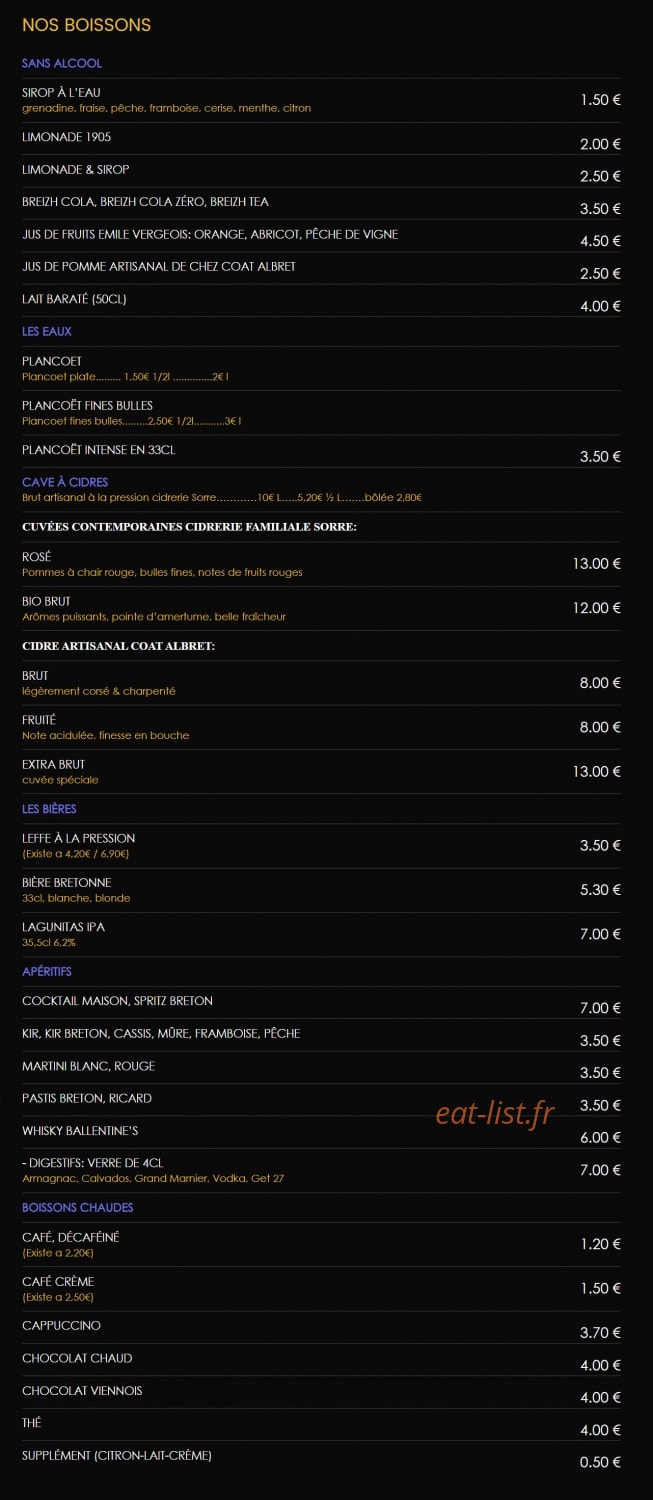Open the CAVE À CIDRES section heading

tap(65, 482)
